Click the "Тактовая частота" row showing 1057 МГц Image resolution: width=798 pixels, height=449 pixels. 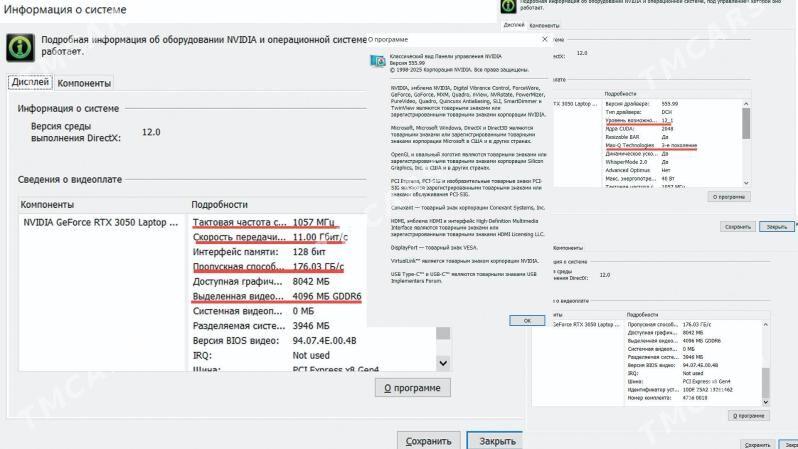pyautogui.click(x=264, y=222)
